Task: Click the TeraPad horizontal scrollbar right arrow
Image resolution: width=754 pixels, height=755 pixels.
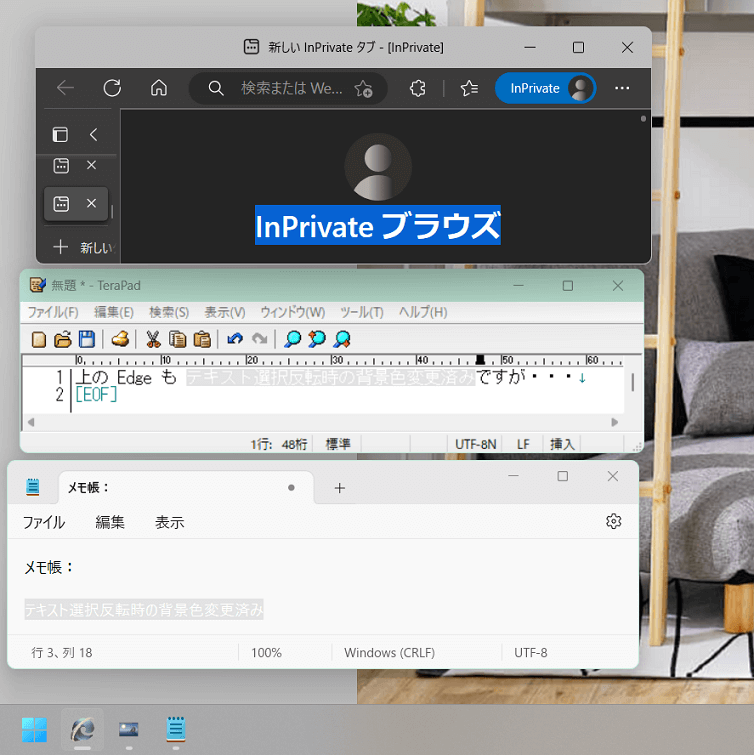Action: coord(615,422)
